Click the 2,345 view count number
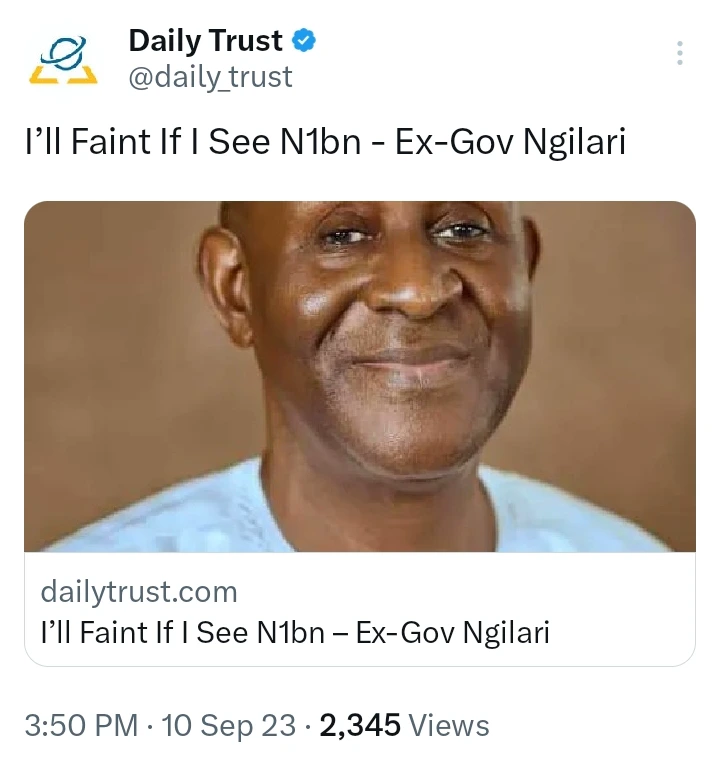720x767 pixels. (x=360, y=725)
